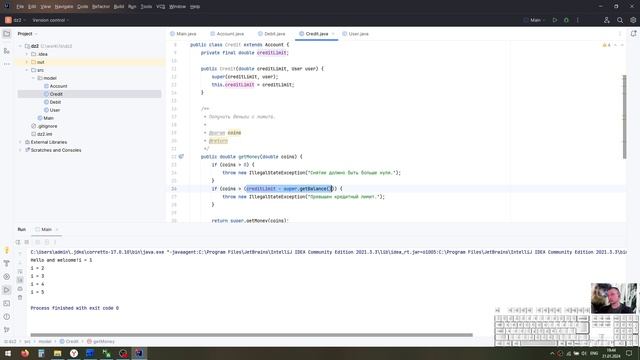Viewport: 640px width, 360px height.
Task: Open Firefox from the taskbar
Action: pos(24,353)
